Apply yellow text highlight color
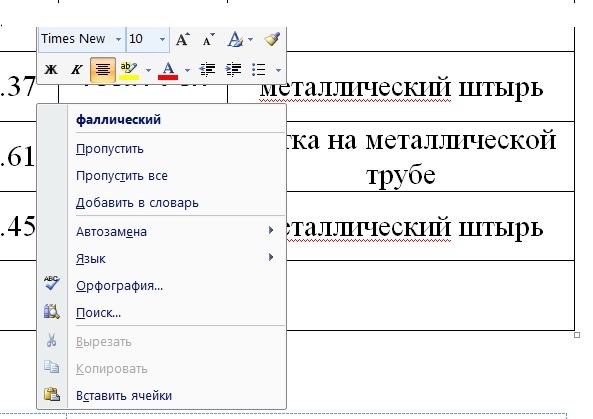The height and width of the screenshot is (419, 593). pyautogui.click(x=129, y=70)
